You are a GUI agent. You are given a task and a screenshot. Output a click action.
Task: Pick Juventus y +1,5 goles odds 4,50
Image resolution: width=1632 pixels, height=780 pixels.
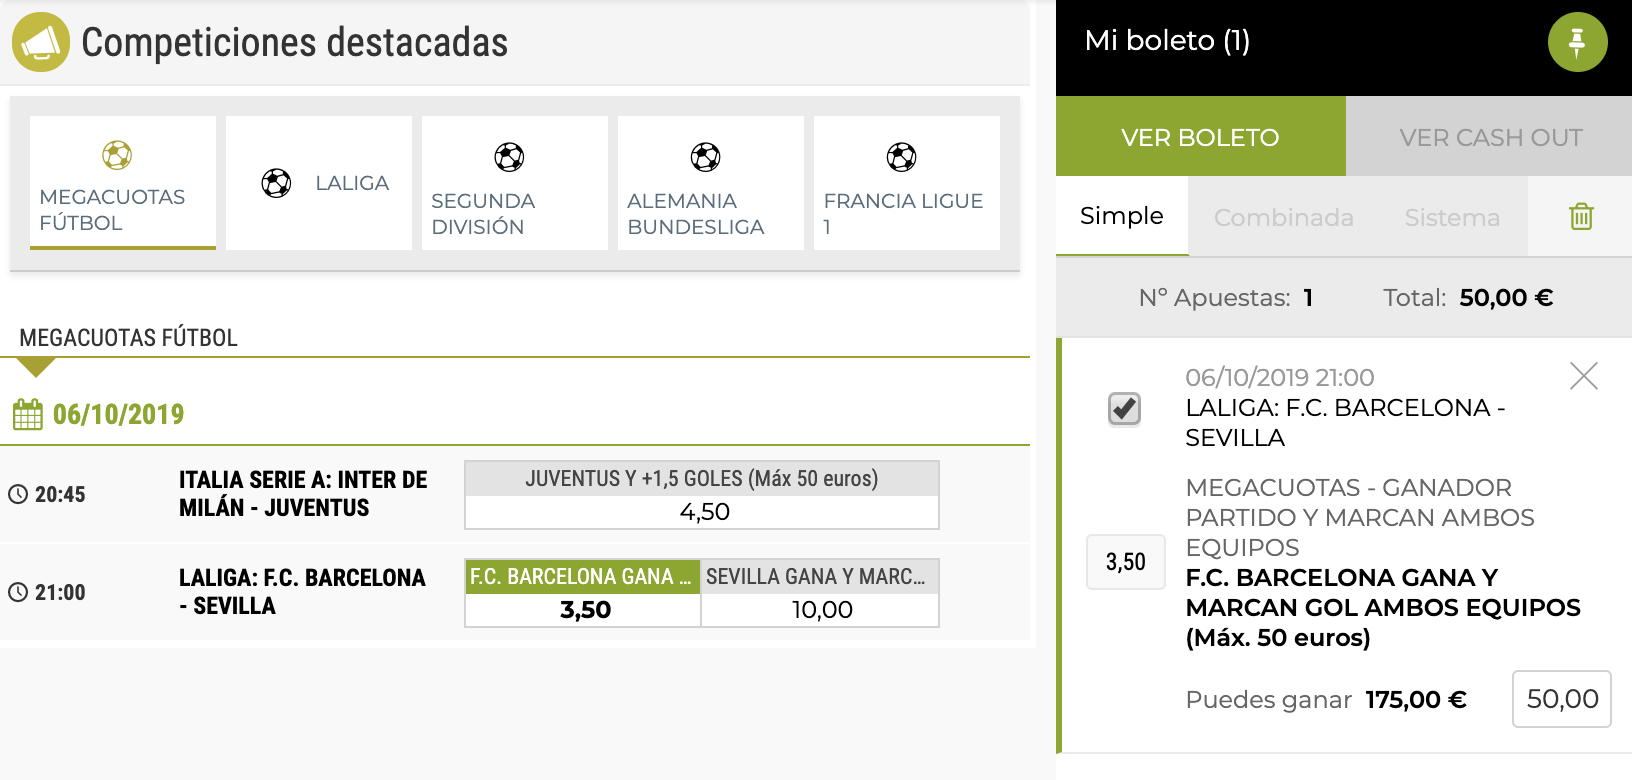(702, 511)
